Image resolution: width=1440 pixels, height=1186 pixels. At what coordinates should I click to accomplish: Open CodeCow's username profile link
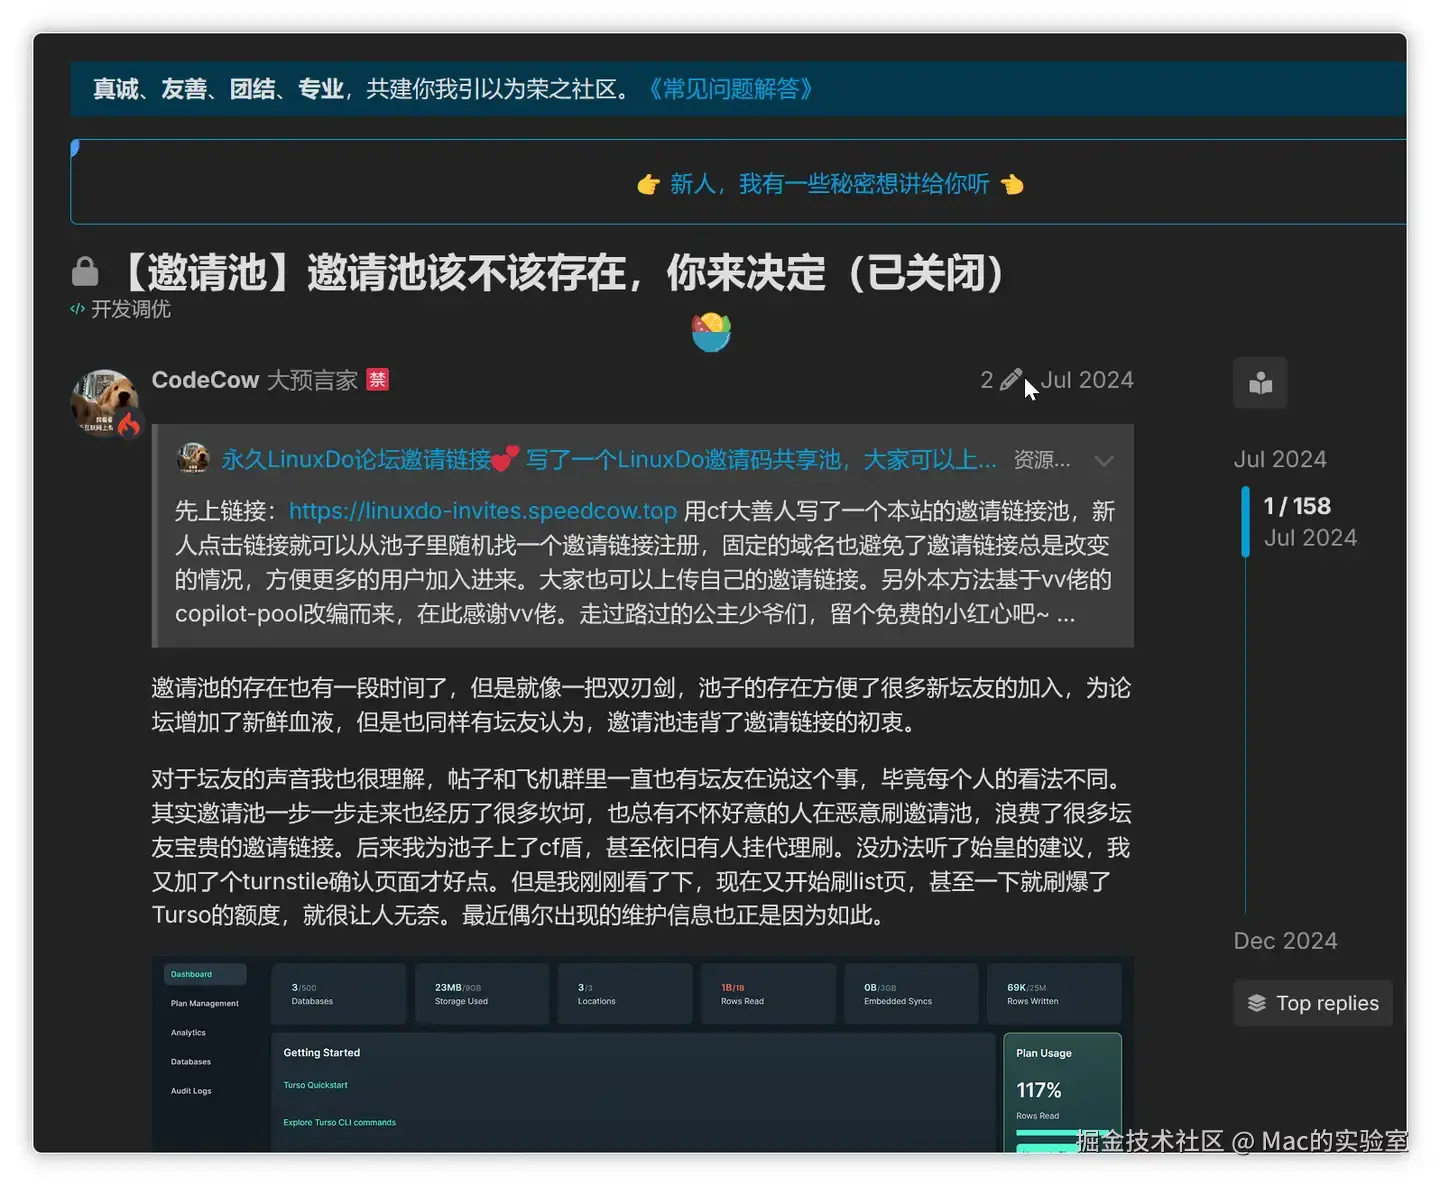tap(205, 380)
